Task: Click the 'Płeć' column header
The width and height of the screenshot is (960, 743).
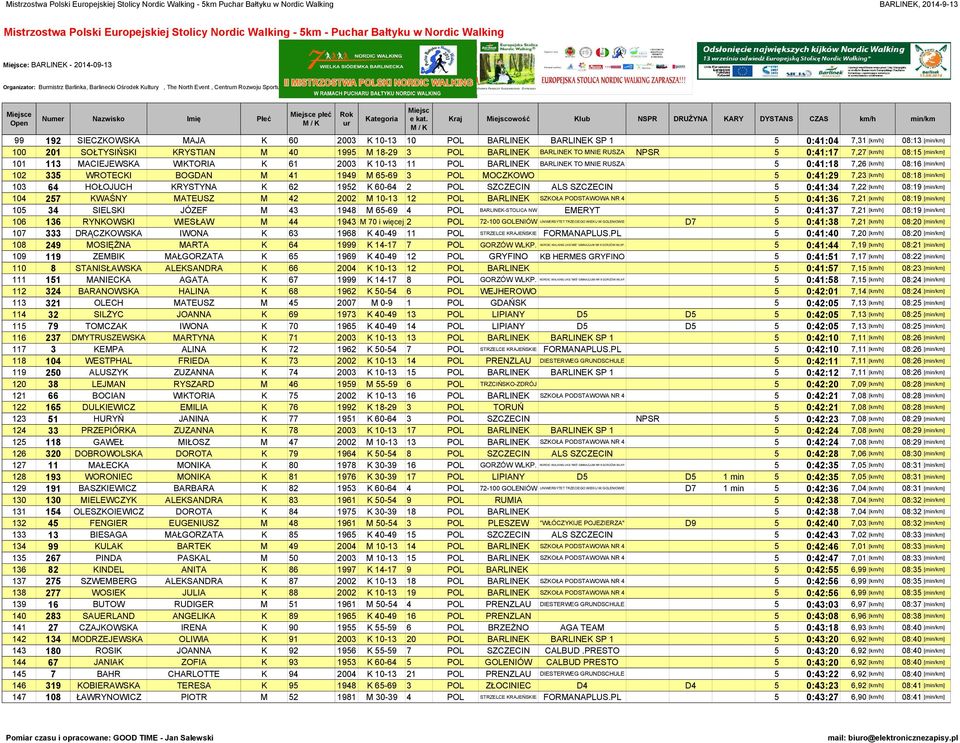Action: [x=264, y=119]
